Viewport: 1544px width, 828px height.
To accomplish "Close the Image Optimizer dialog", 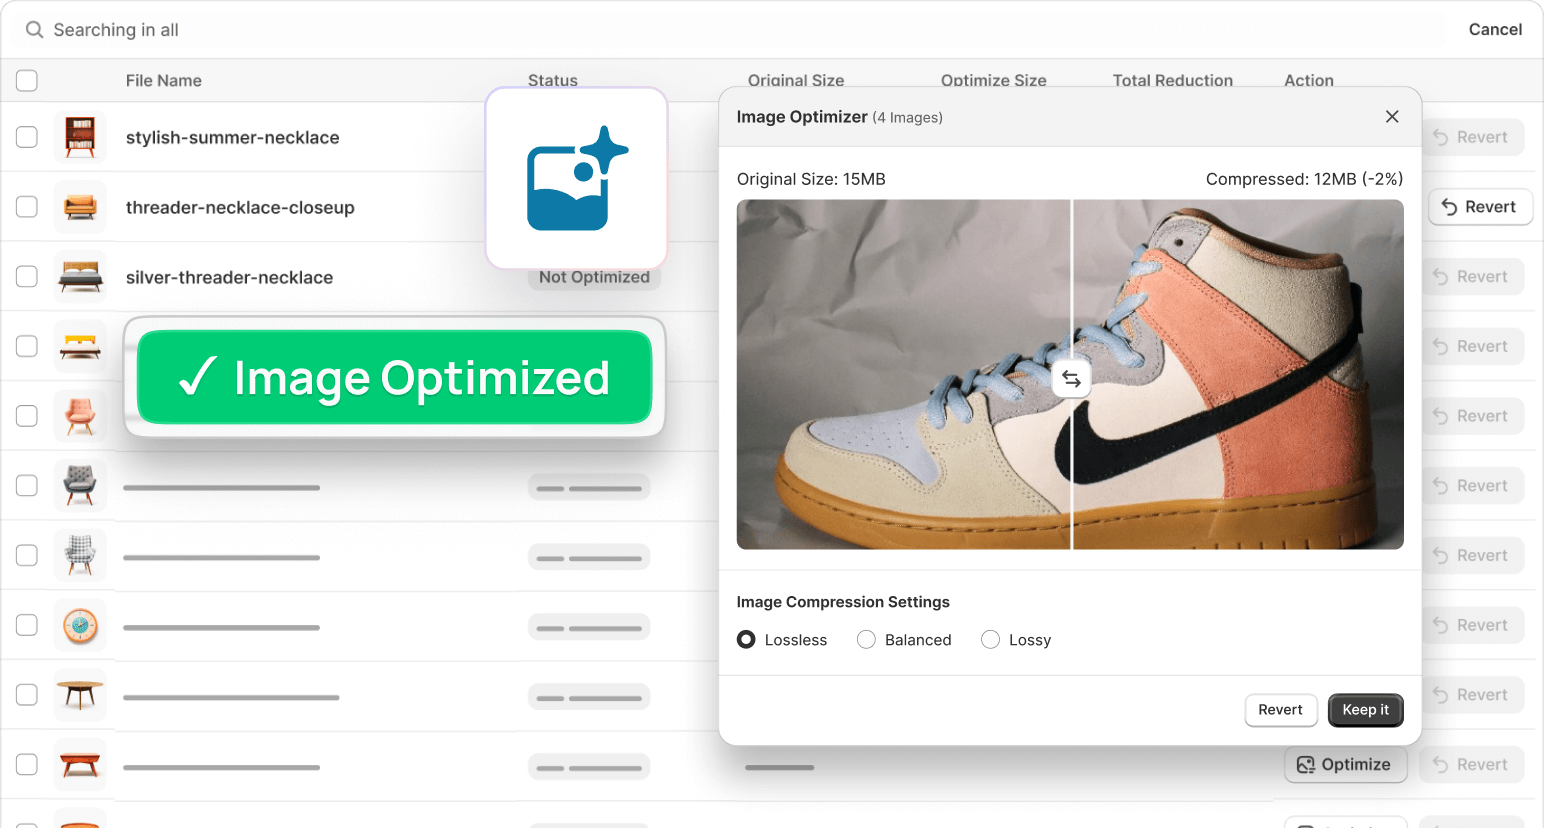I will (x=1391, y=117).
